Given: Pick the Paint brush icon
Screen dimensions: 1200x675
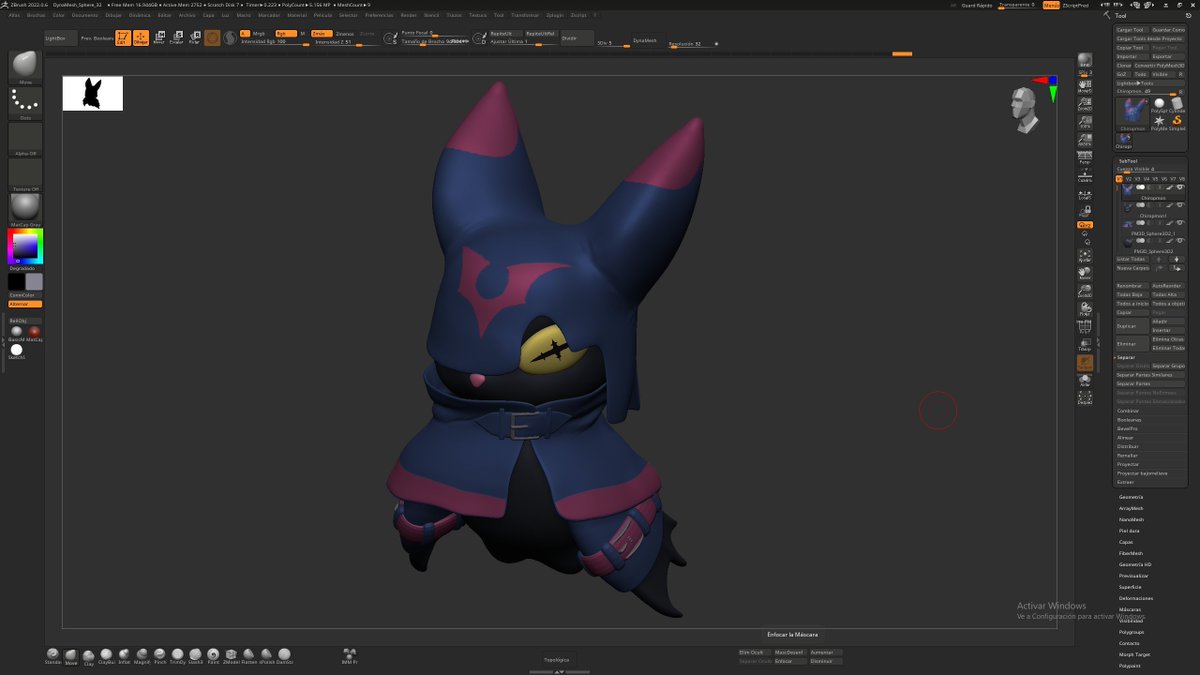Looking at the screenshot, I should 213,655.
